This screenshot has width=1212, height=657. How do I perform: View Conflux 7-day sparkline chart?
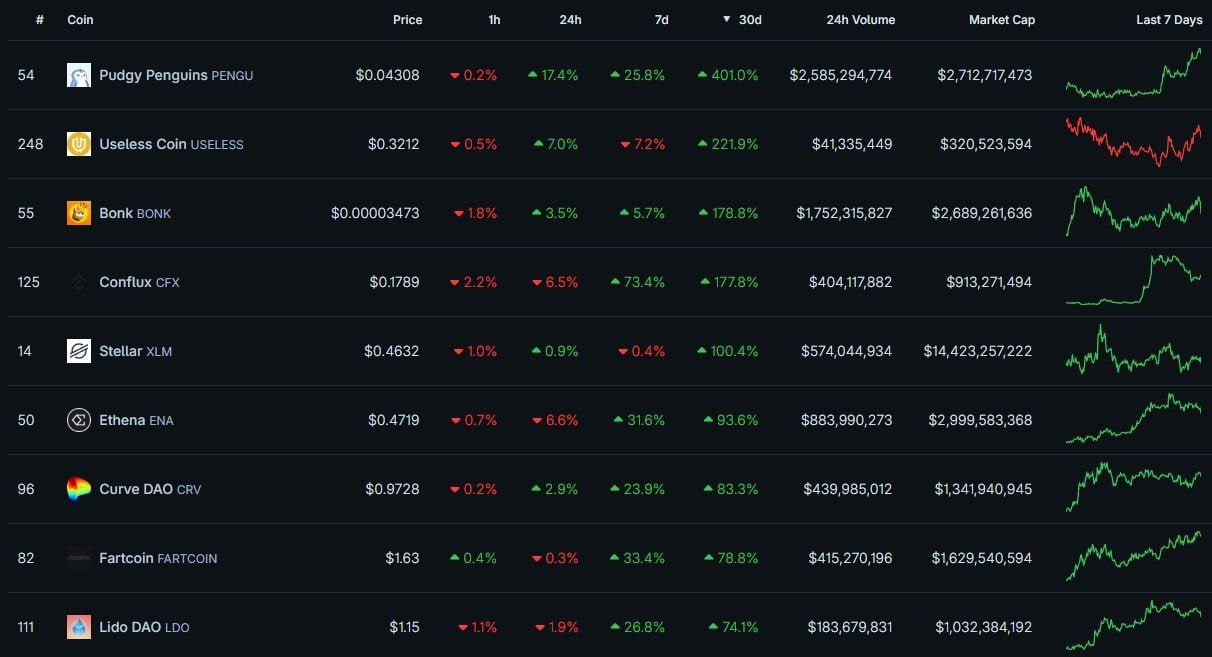tap(1134, 280)
